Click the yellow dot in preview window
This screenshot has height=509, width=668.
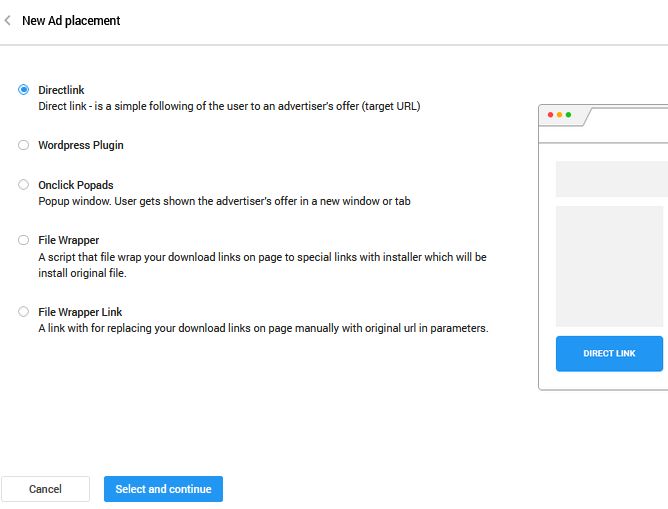[x=559, y=115]
